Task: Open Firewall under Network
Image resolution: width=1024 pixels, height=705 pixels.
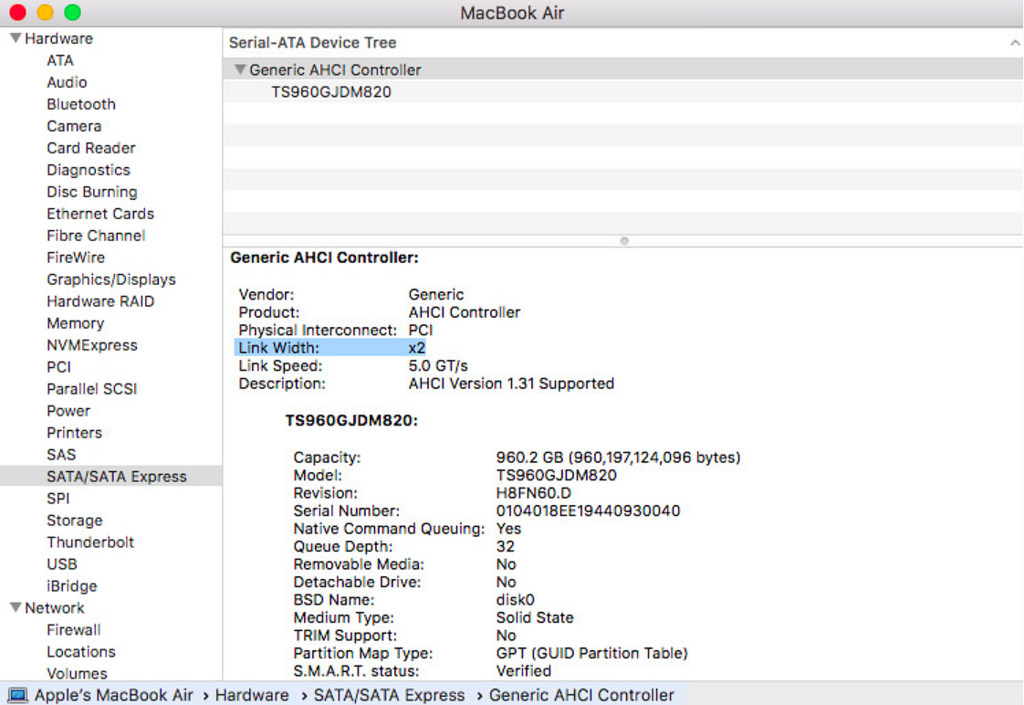Action: [74, 629]
